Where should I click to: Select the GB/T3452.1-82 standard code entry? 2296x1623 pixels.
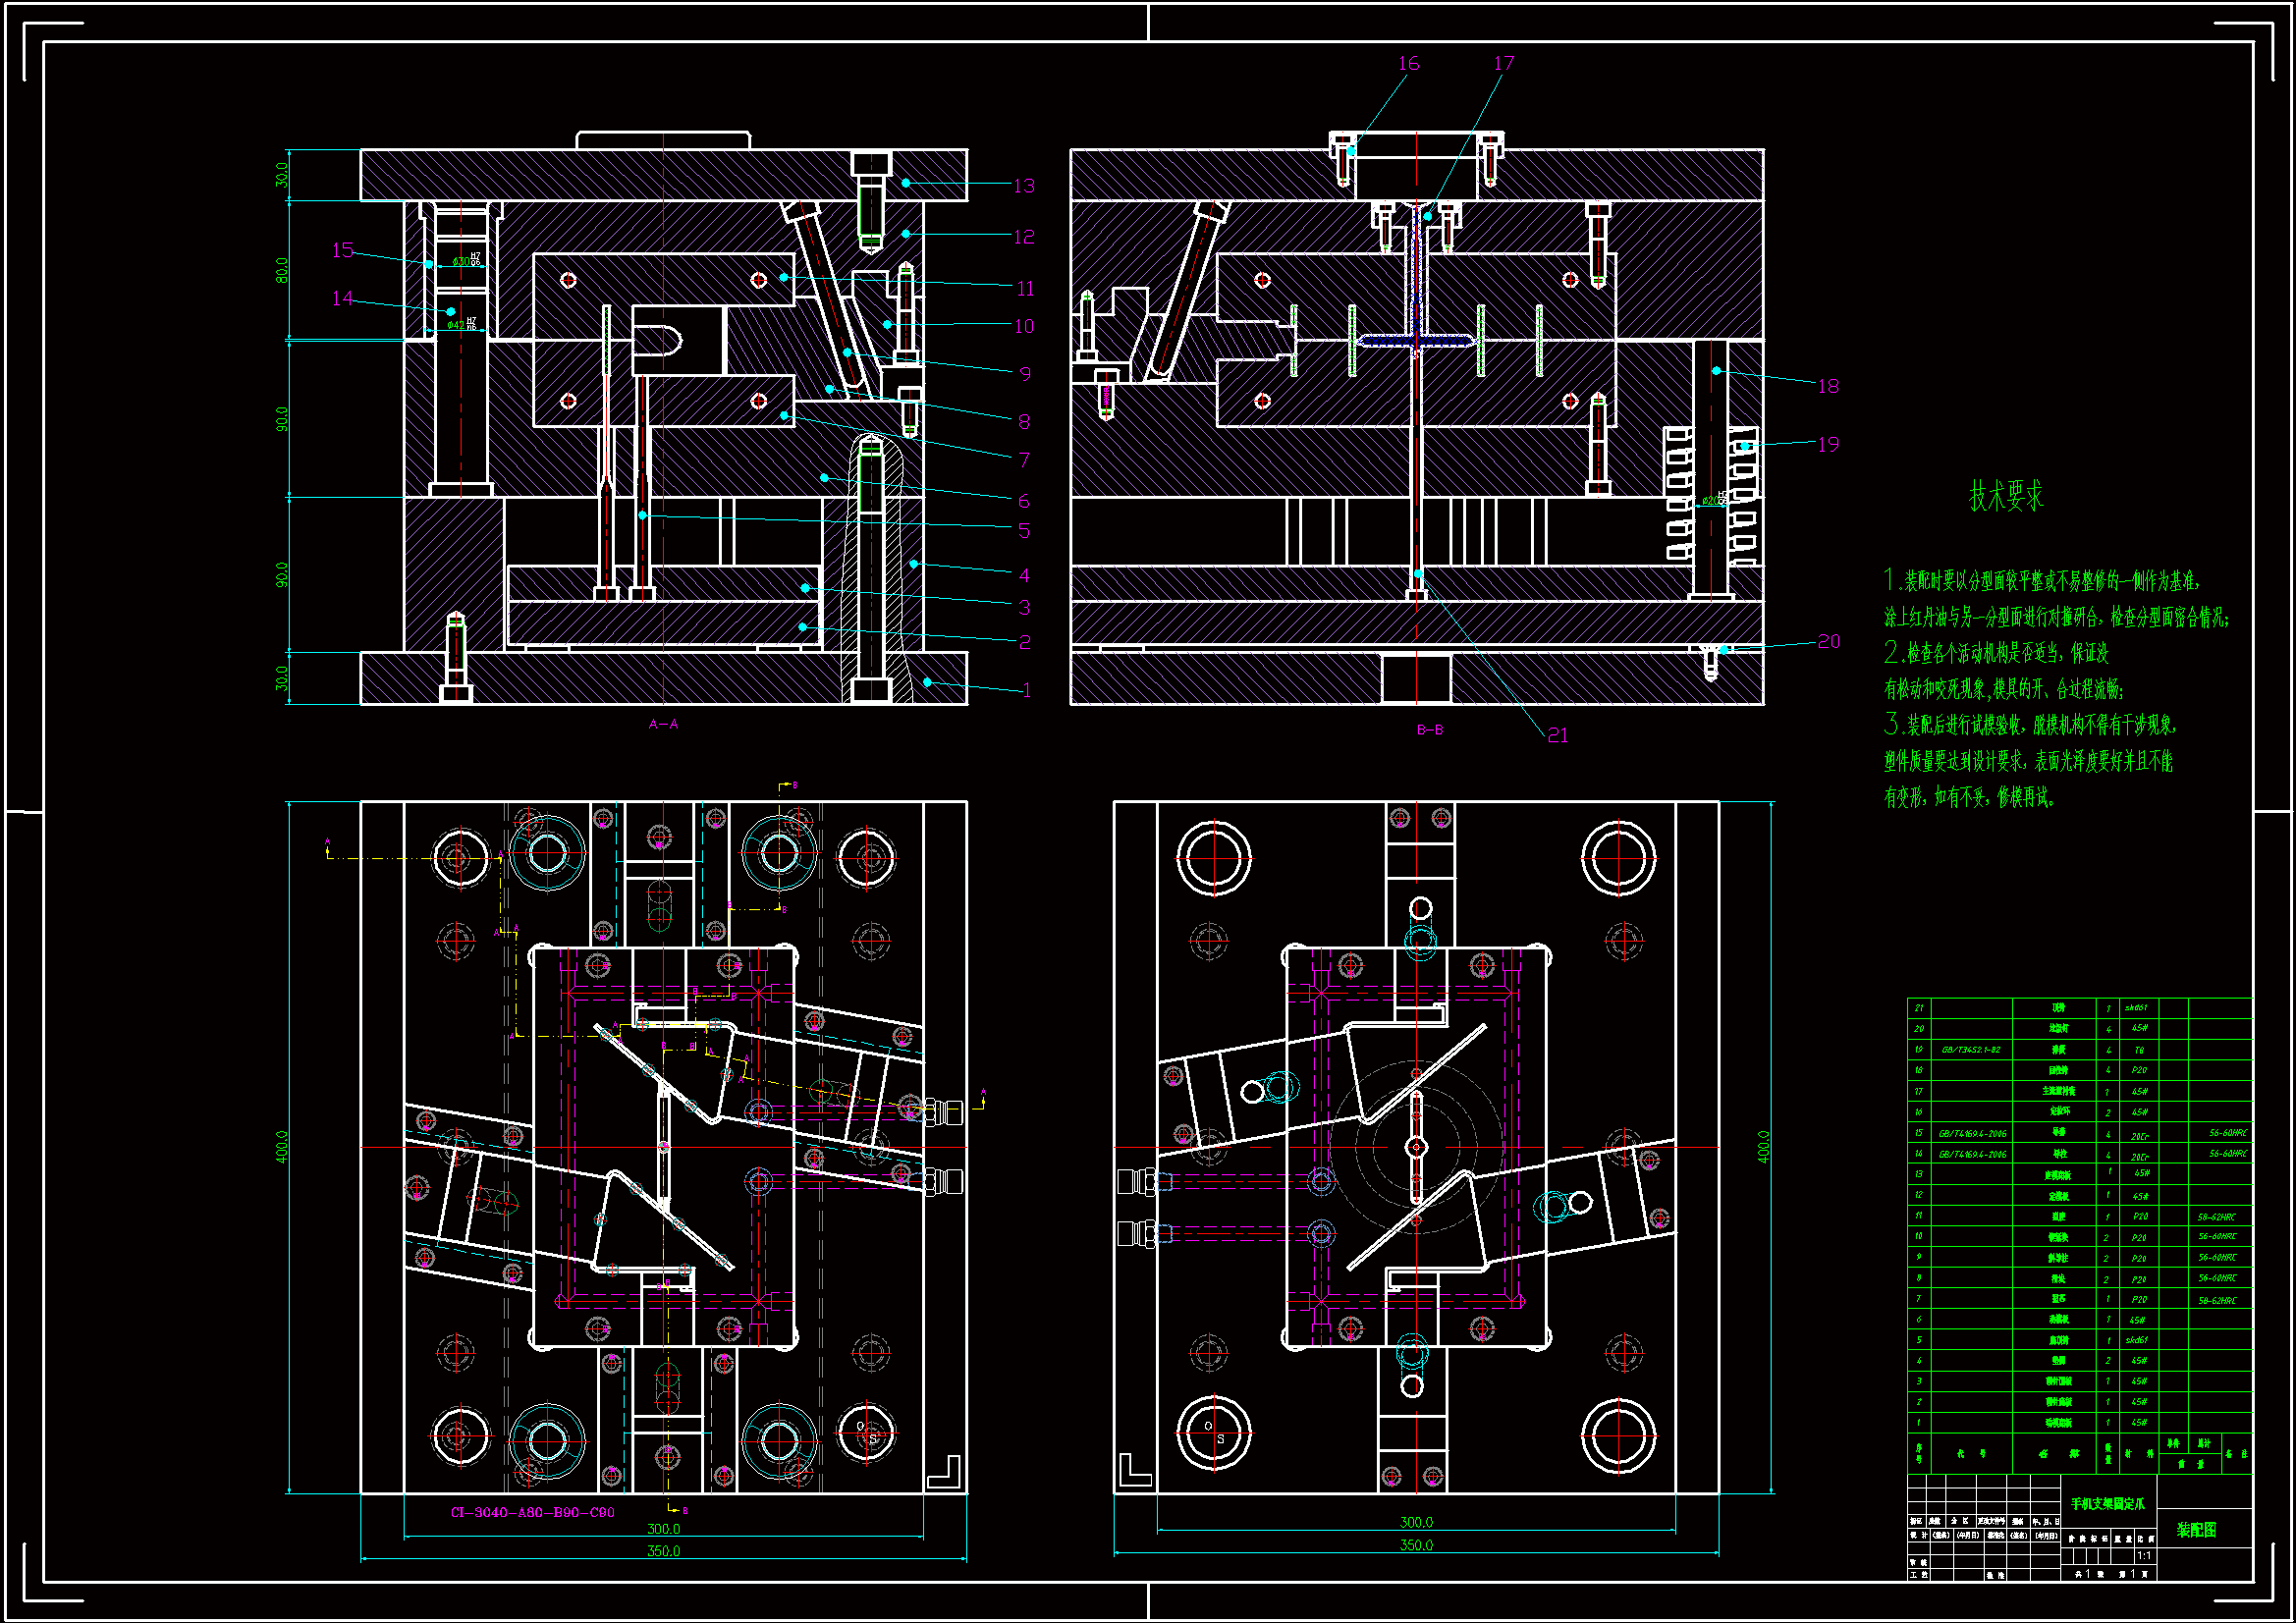click(1970, 1050)
